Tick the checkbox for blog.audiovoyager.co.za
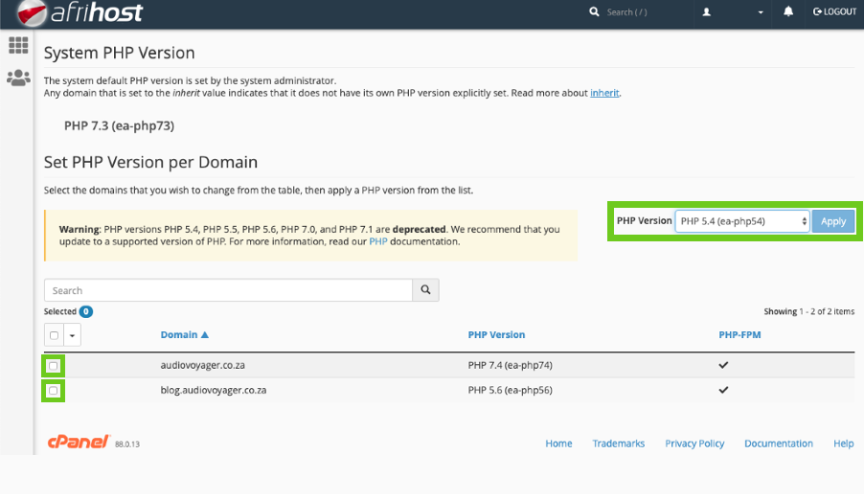864x494 pixels. [53, 390]
